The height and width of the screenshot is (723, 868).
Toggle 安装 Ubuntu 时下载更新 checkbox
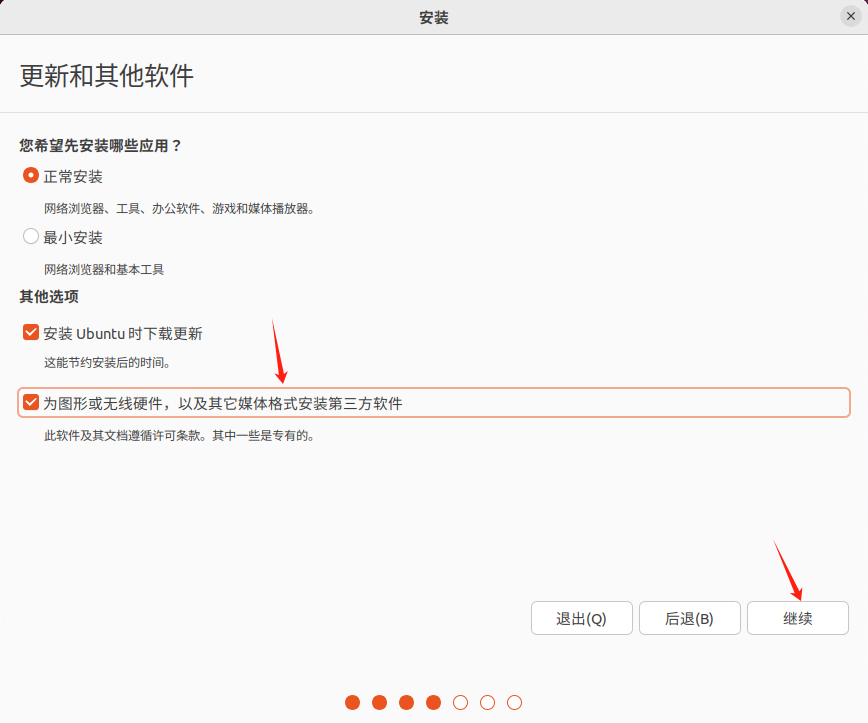click(31, 332)
